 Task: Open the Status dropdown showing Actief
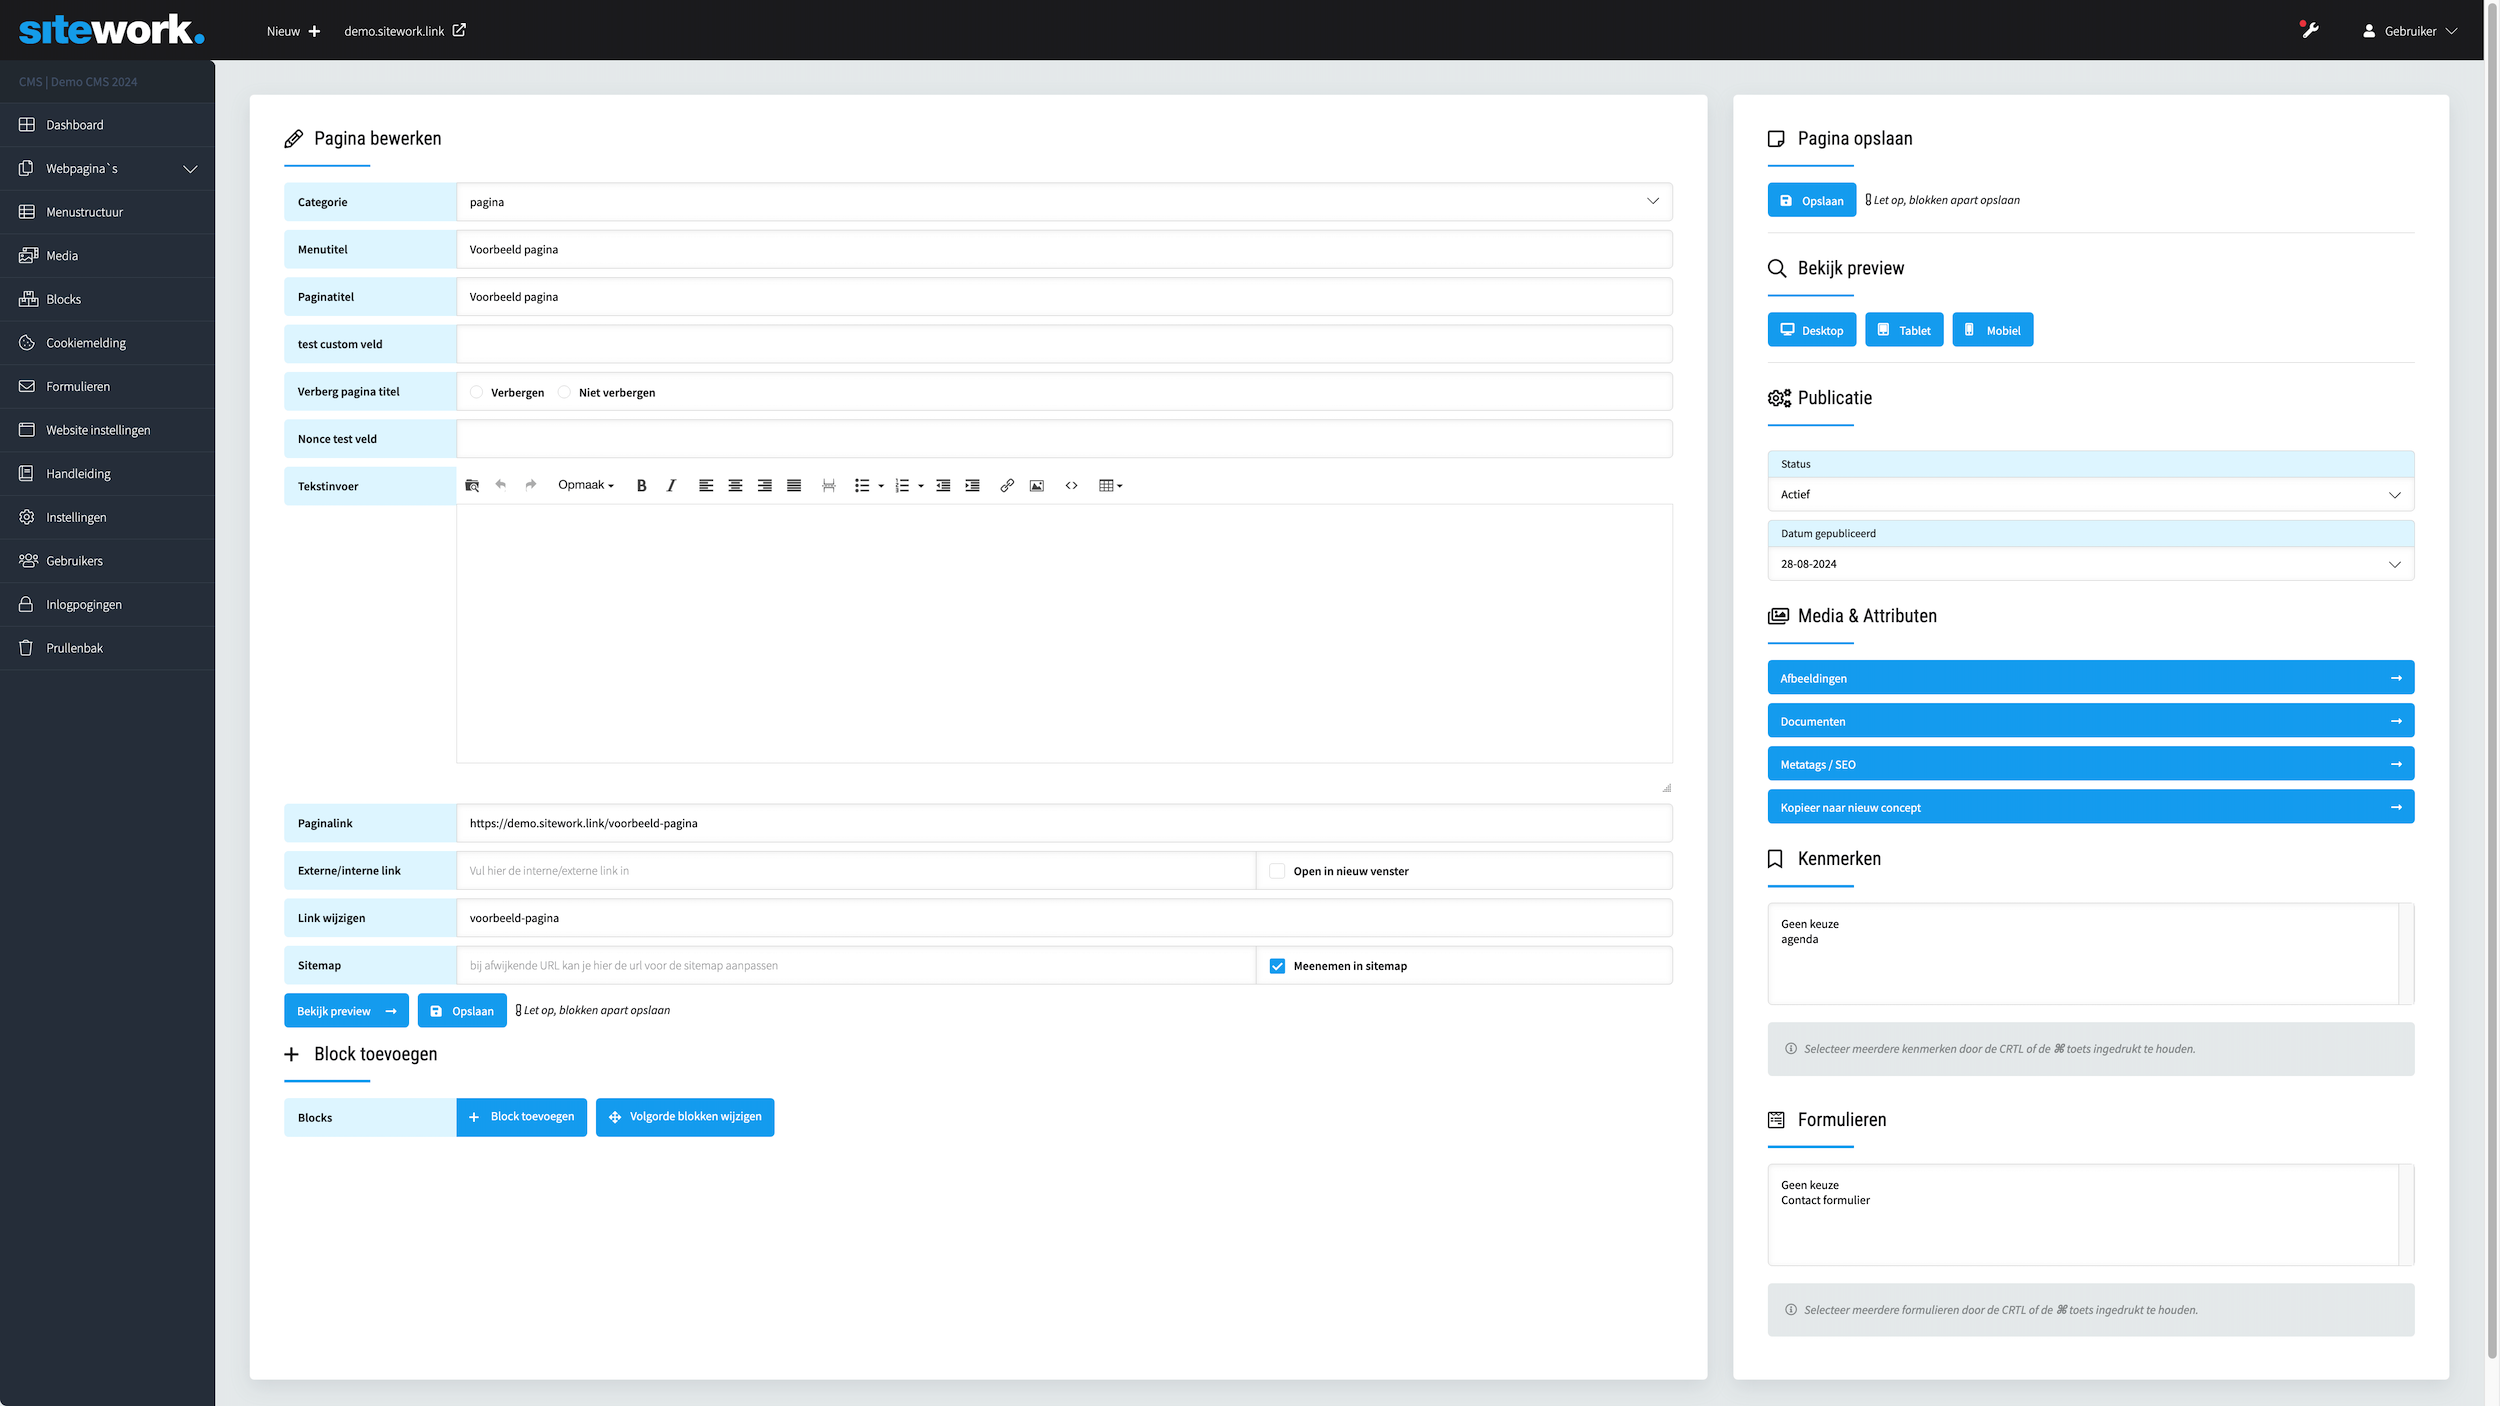(2090, 495)
